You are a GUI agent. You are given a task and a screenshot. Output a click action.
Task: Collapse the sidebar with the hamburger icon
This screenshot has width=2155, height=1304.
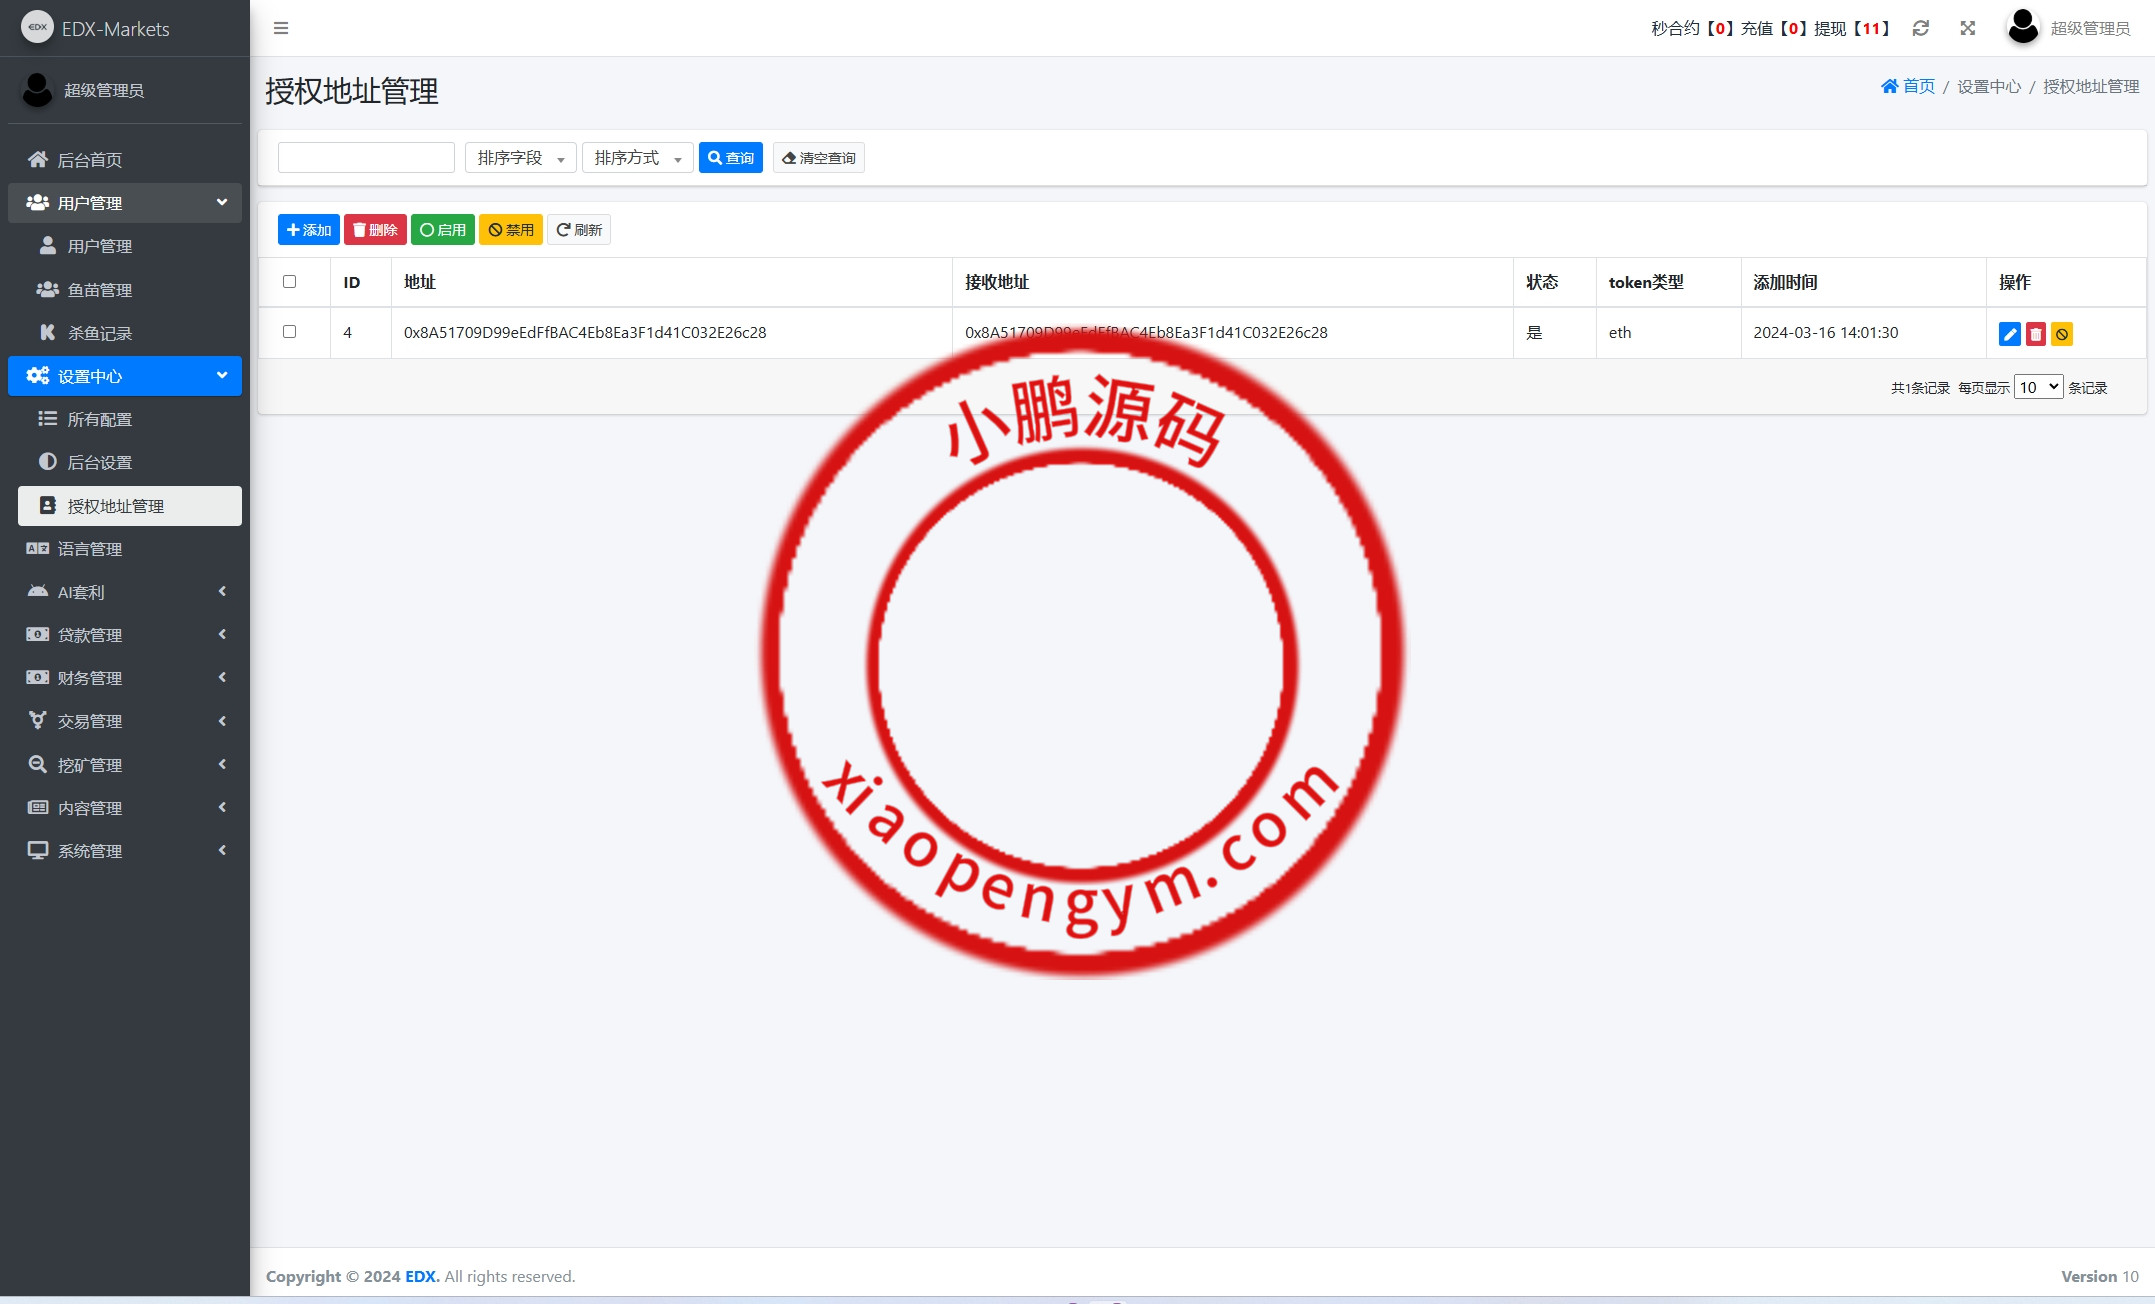point(281,28)
